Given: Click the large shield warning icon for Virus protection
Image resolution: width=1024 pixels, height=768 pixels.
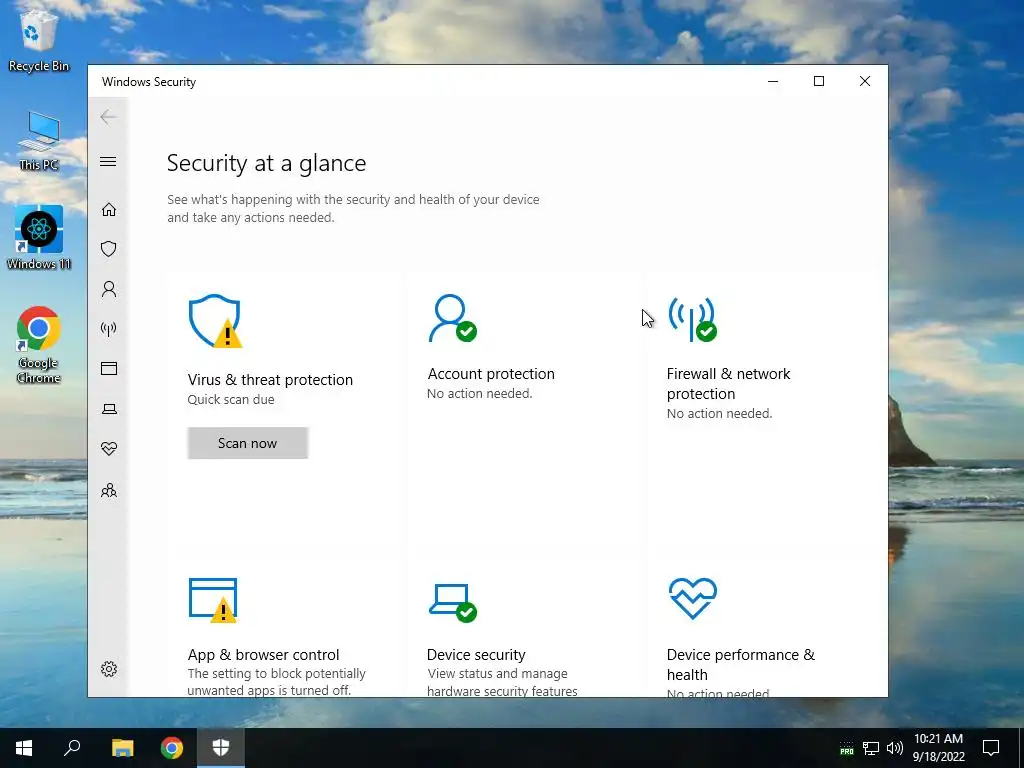Looking at the screenshot, I should tap(215, 321).
